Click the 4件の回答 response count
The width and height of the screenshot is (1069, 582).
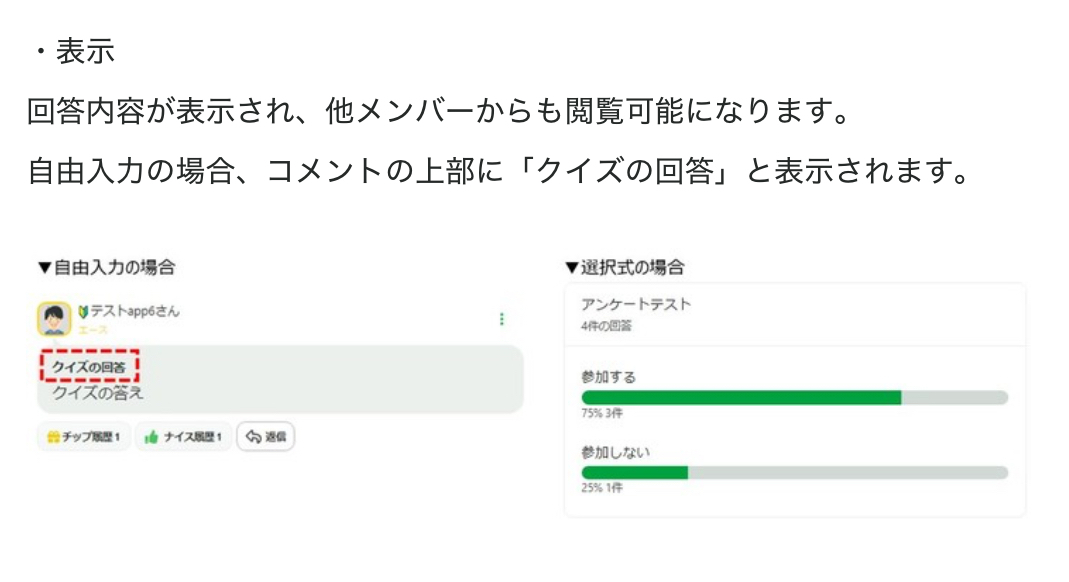(606, 326)
